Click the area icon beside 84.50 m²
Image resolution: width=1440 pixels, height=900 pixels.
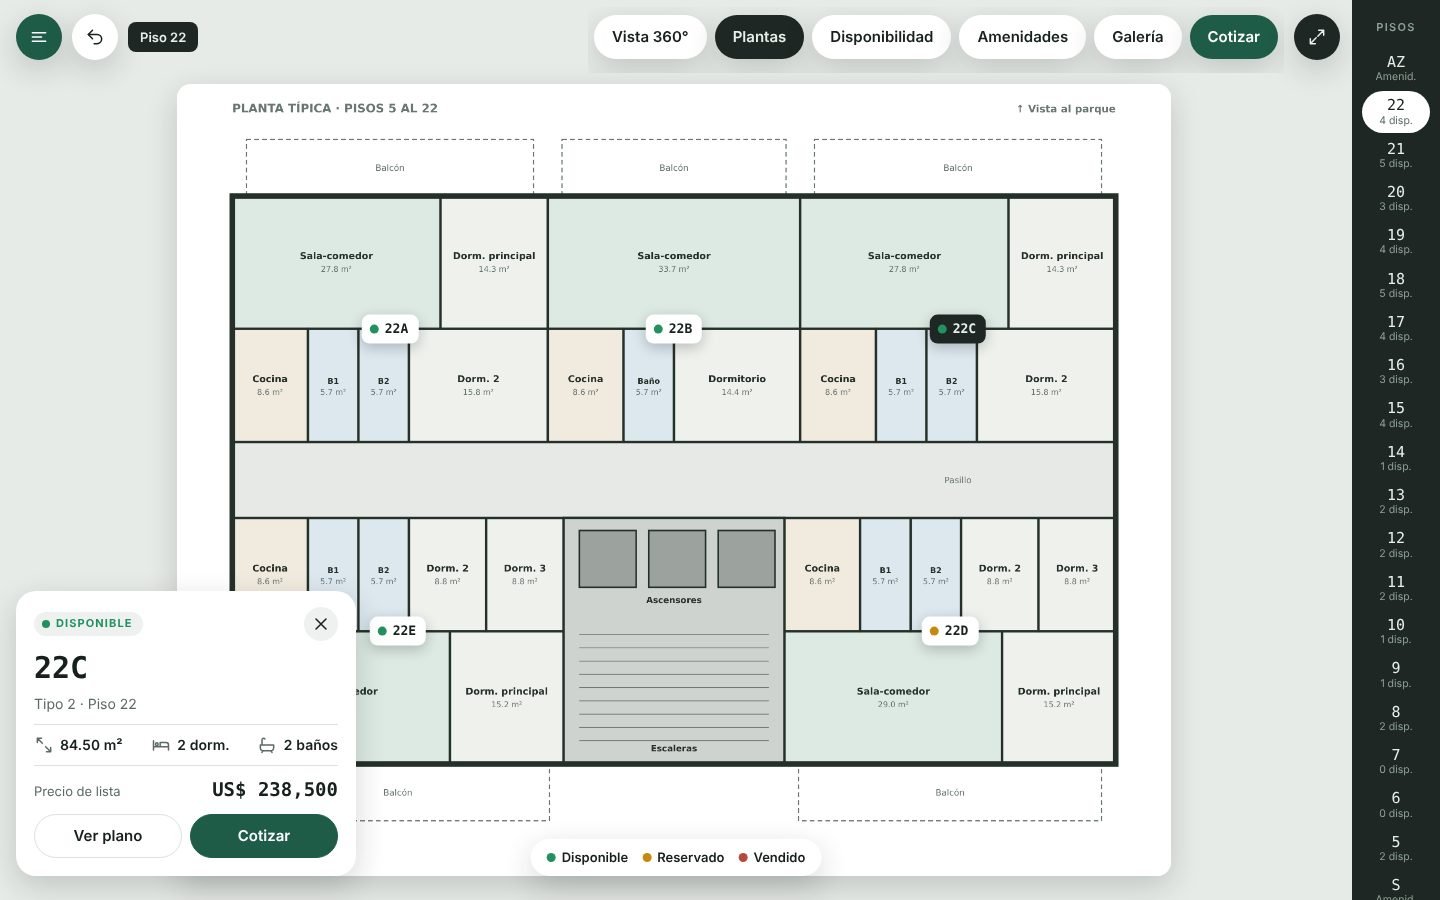point(44,745)
